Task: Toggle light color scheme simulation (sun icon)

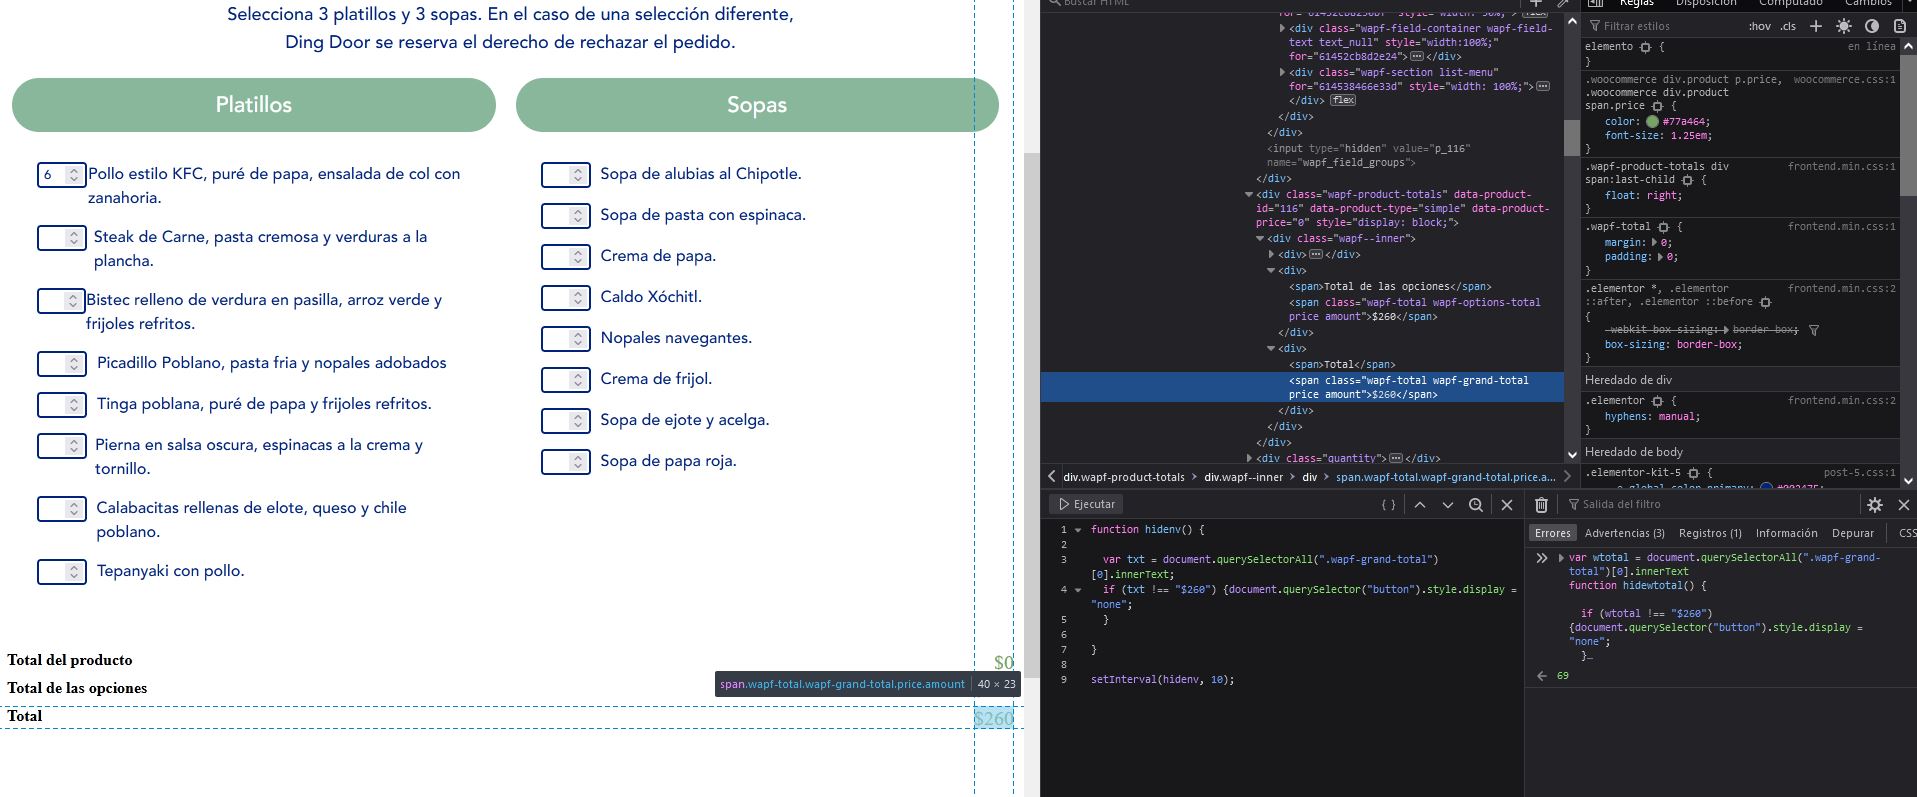Action: (1844, 26)
